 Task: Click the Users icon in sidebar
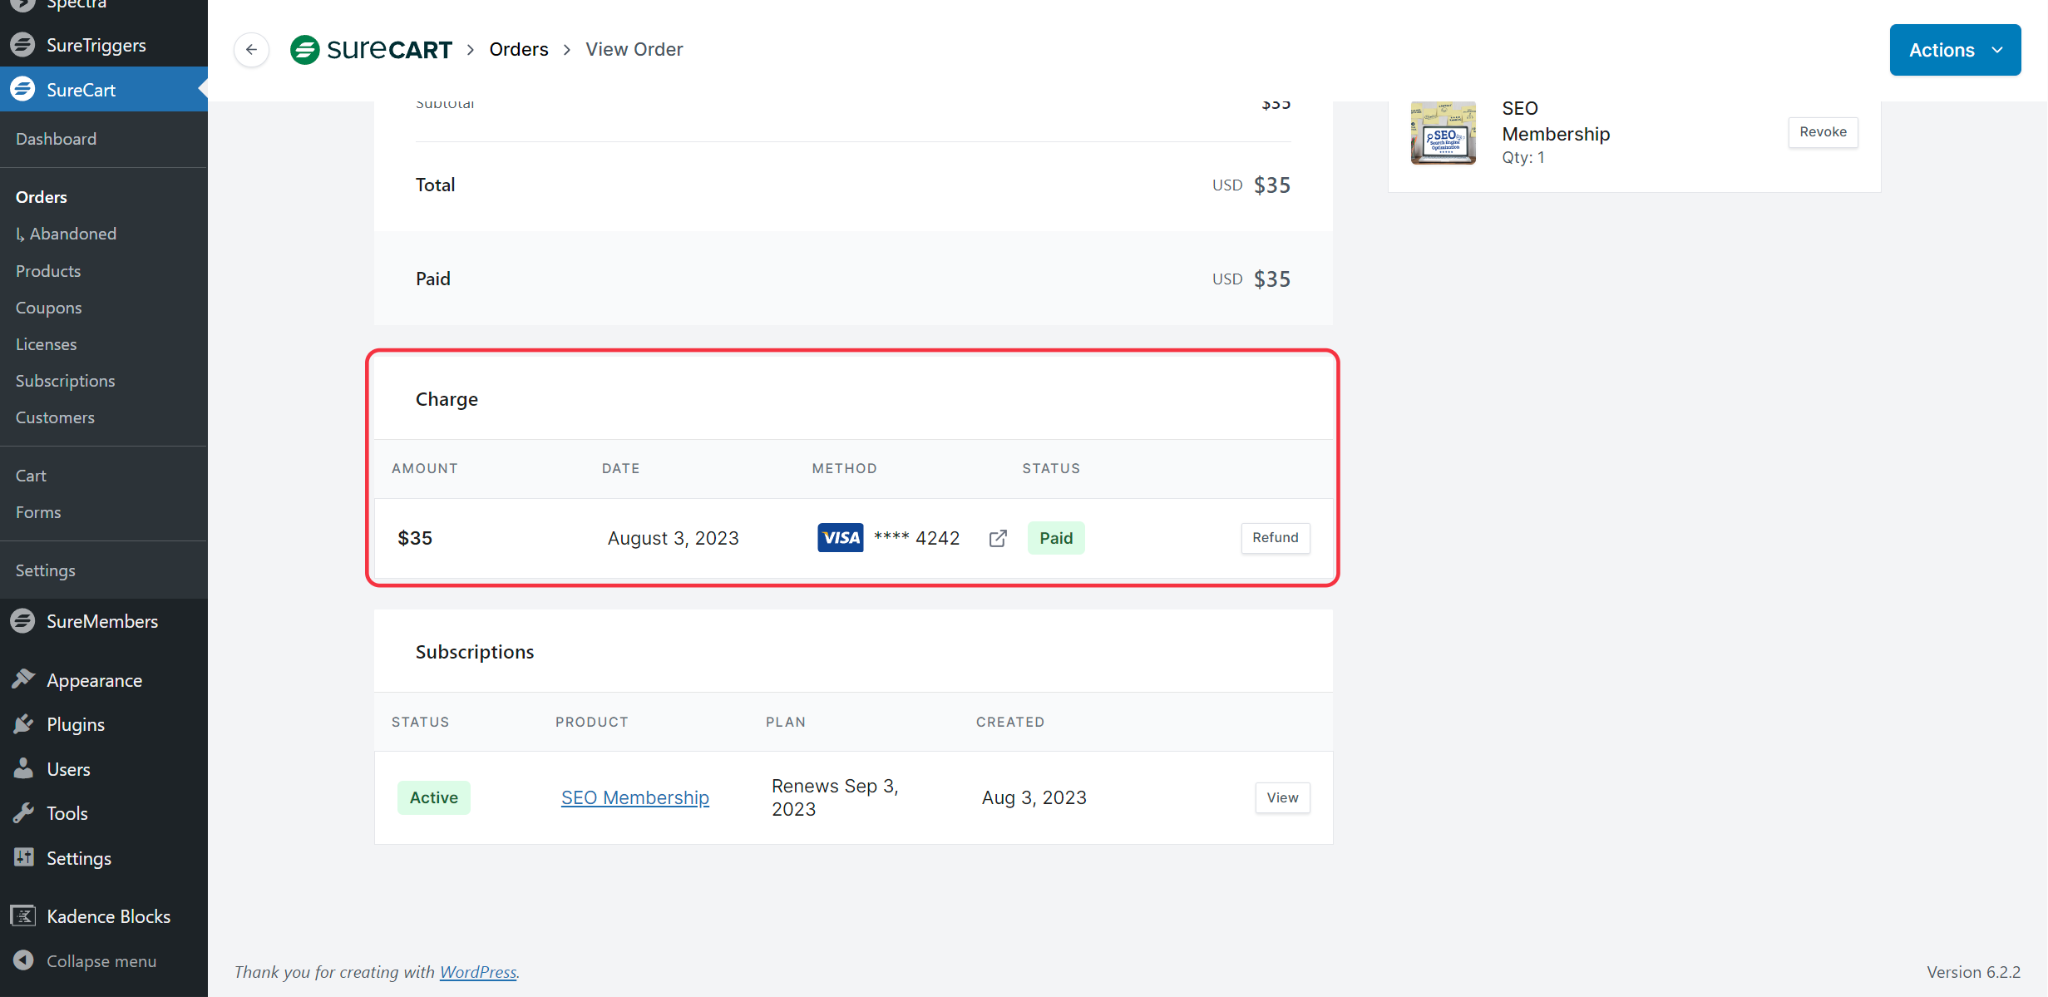coord(23,769)
